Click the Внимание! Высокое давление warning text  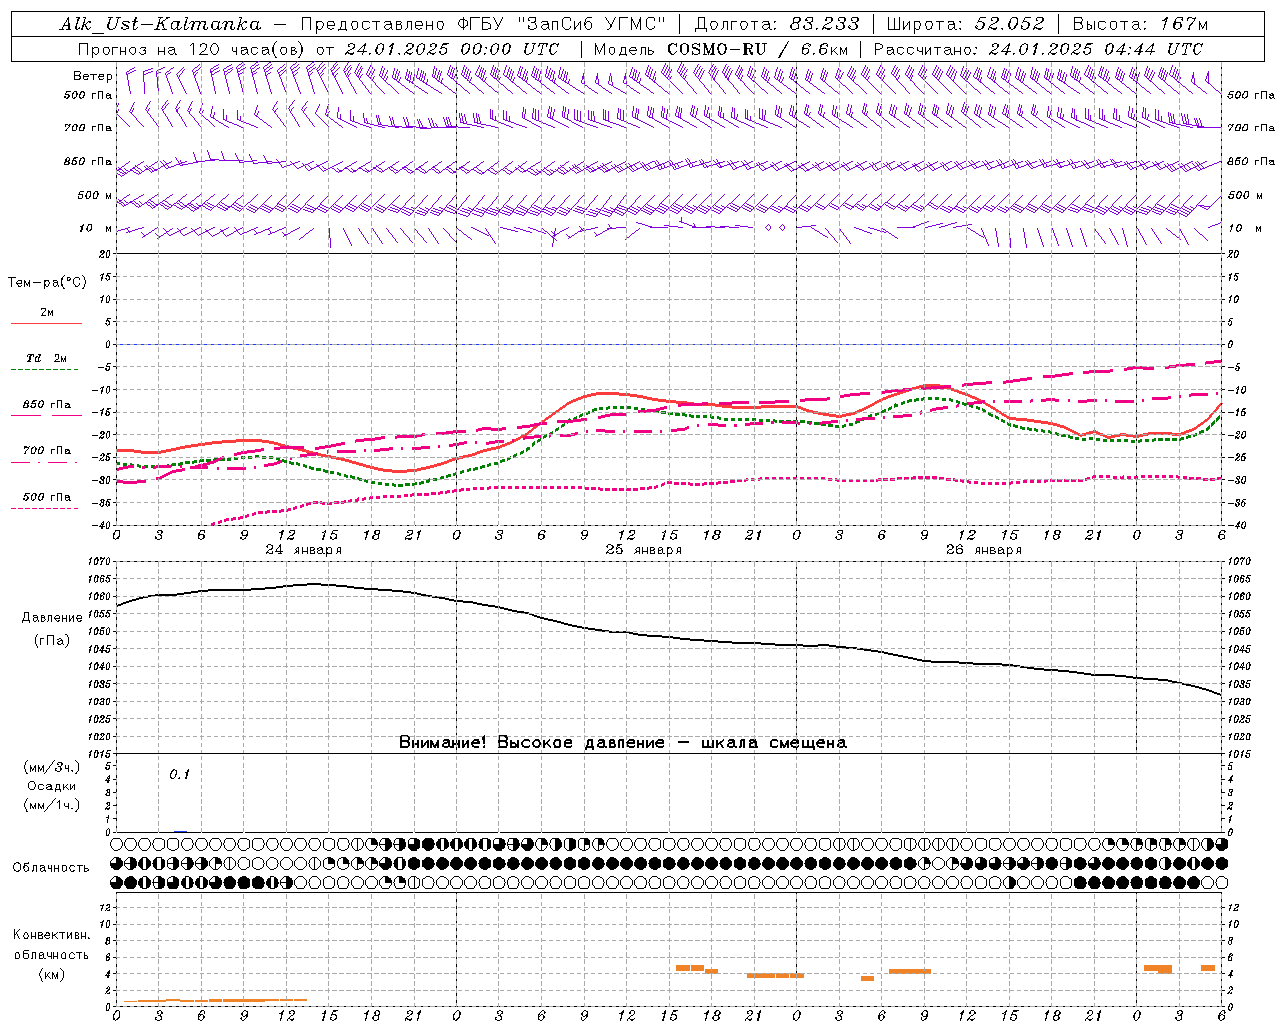point(622,742)
